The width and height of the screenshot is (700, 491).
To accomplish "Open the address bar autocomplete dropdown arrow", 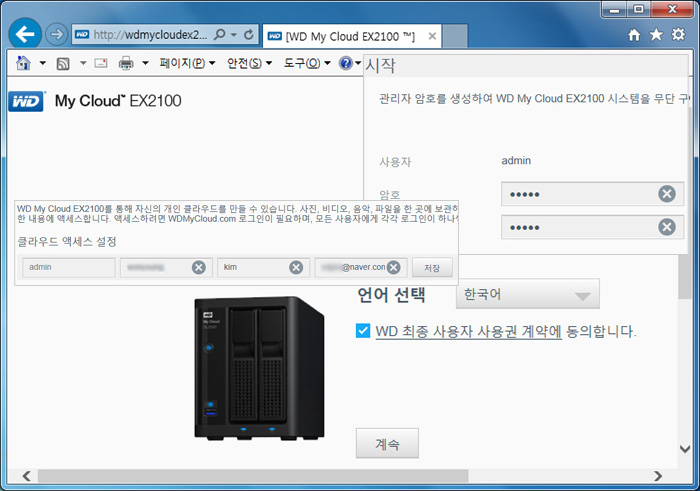I will pos(234,34).
